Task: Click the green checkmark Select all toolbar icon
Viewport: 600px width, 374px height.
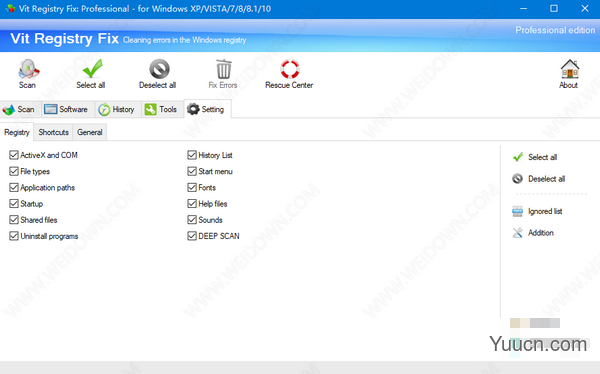Action: click(91, 74)
